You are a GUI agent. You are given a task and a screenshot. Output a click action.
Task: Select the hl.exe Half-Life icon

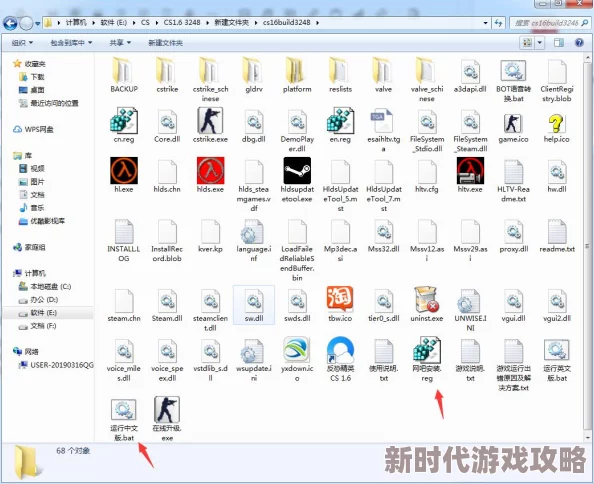(x=124, y=175)
